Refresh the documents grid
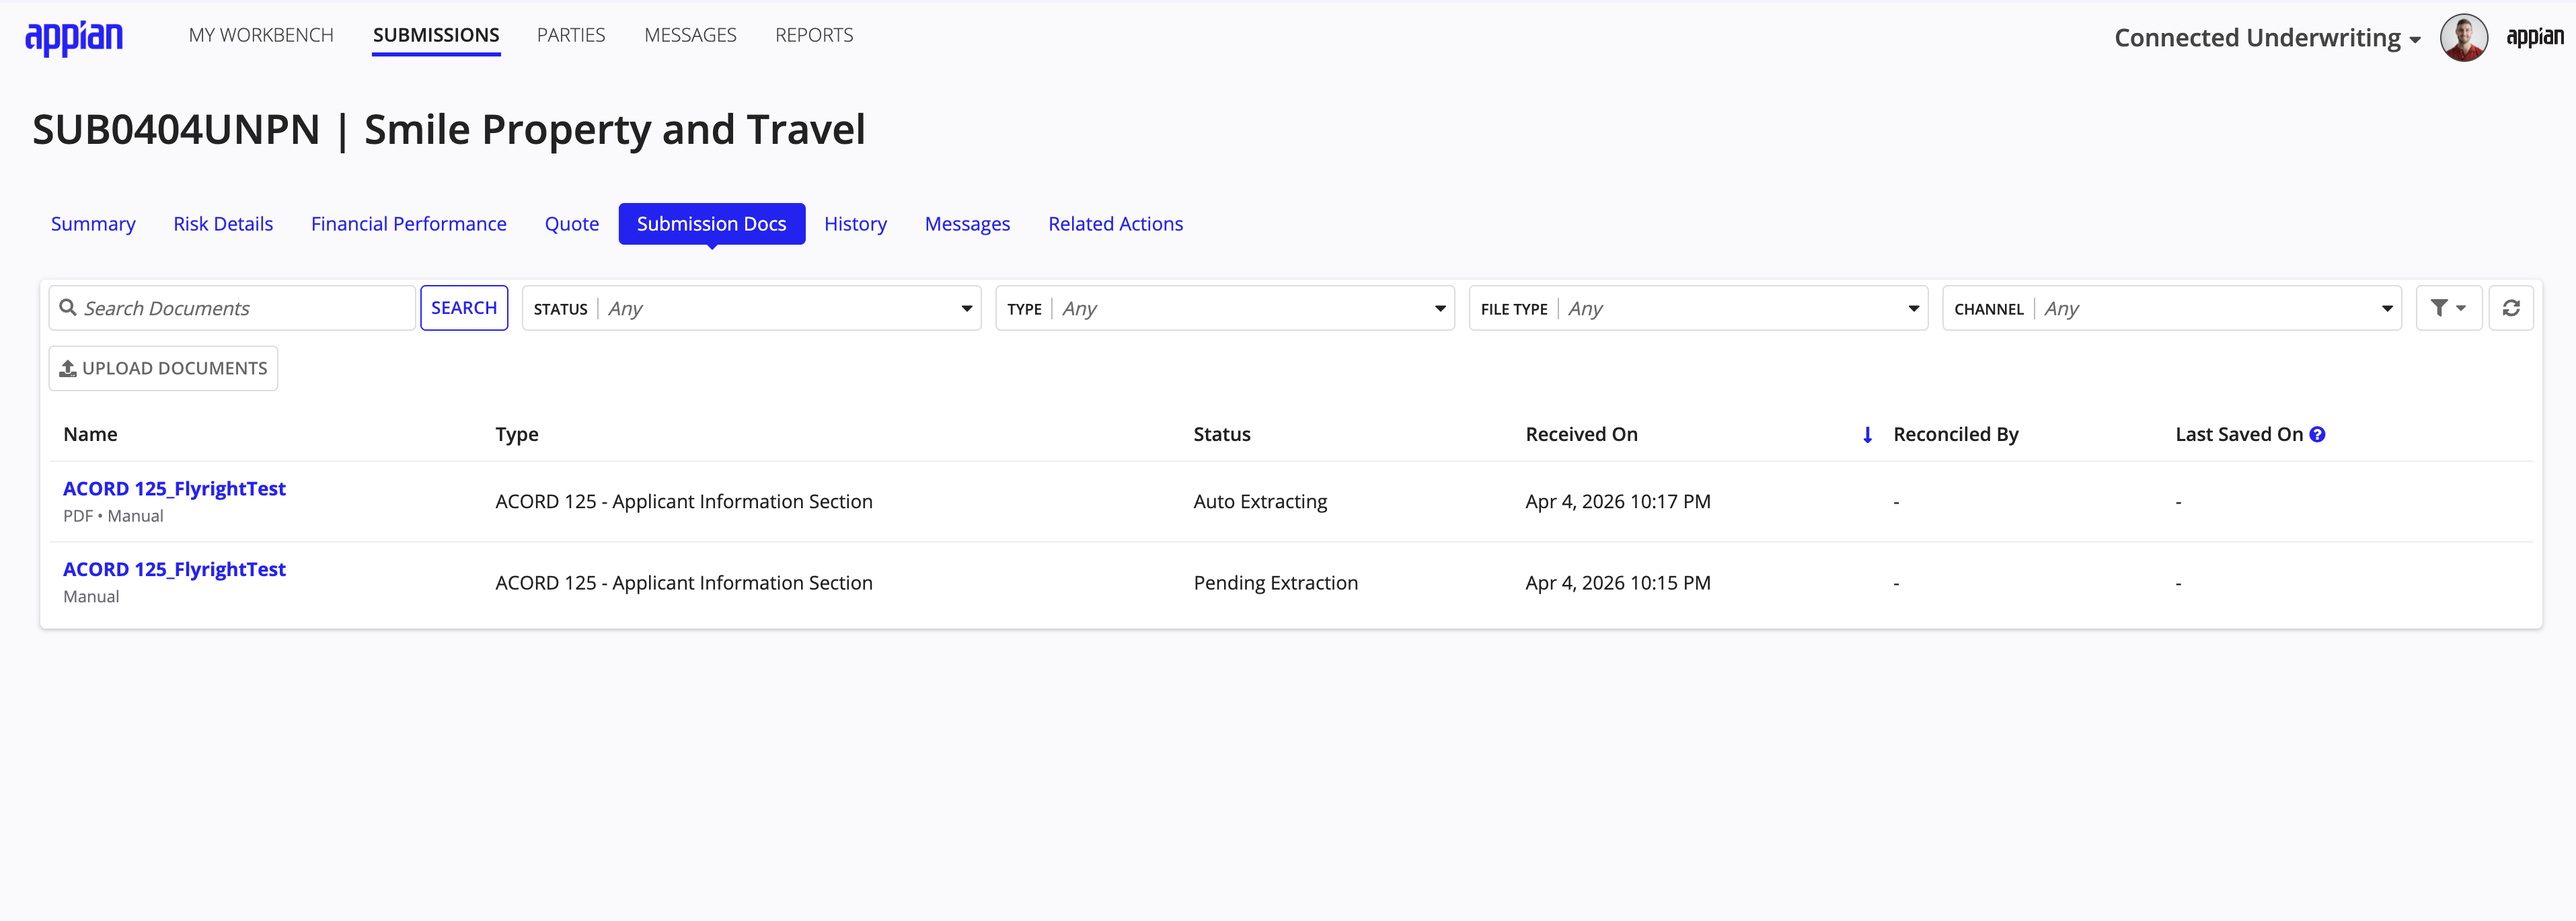This screenshot has width=2576, height=921. (x=2510, y=308)
